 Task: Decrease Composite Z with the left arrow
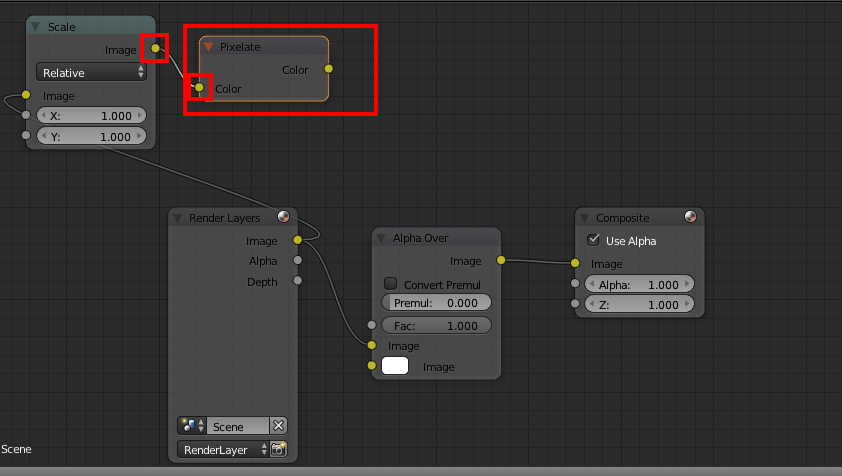click(x=592, y=305)
